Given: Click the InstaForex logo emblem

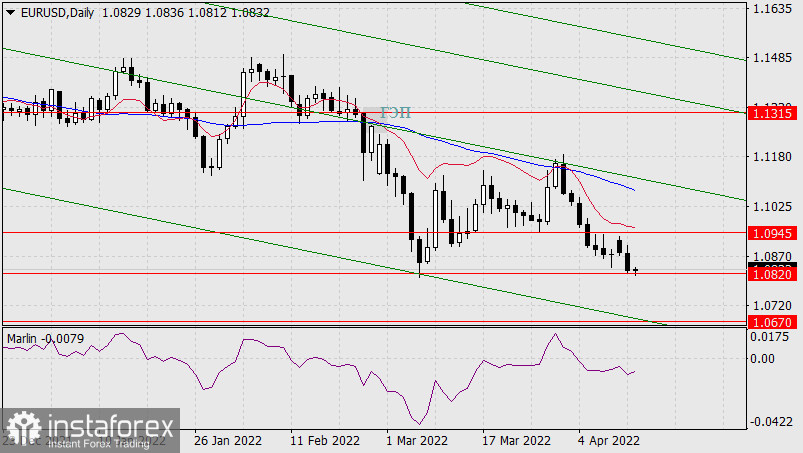Looking at the screenshot, I should coord(22,429).
